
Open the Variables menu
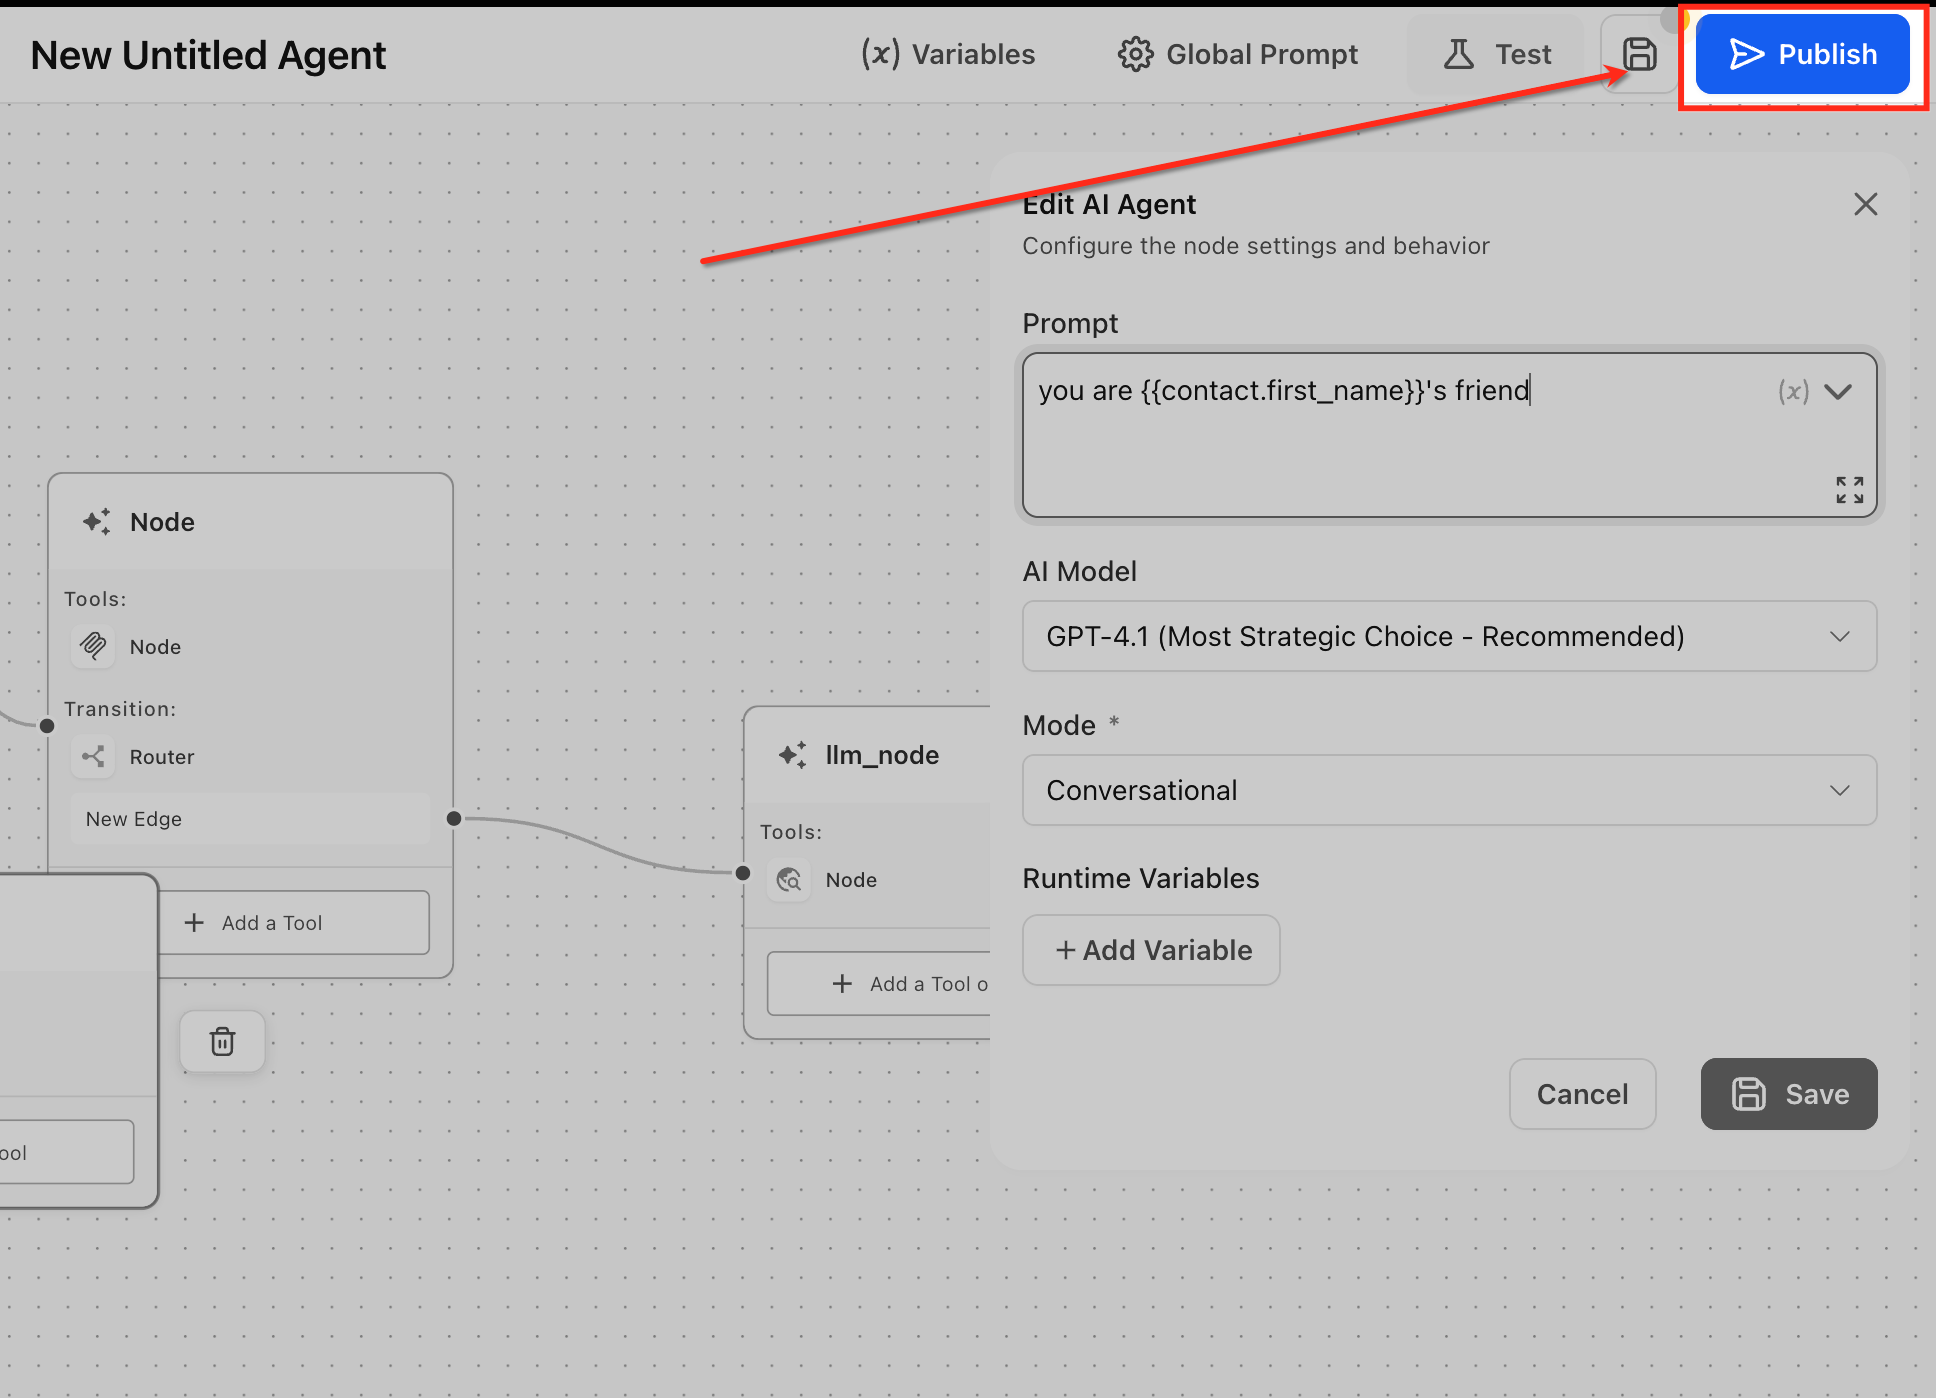click(948, 54)
